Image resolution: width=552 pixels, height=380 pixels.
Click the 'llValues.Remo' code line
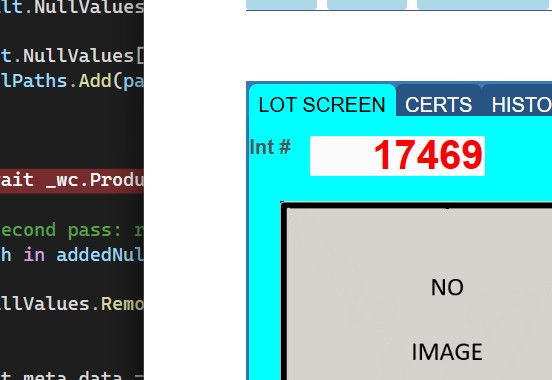(x=72, y=304)
